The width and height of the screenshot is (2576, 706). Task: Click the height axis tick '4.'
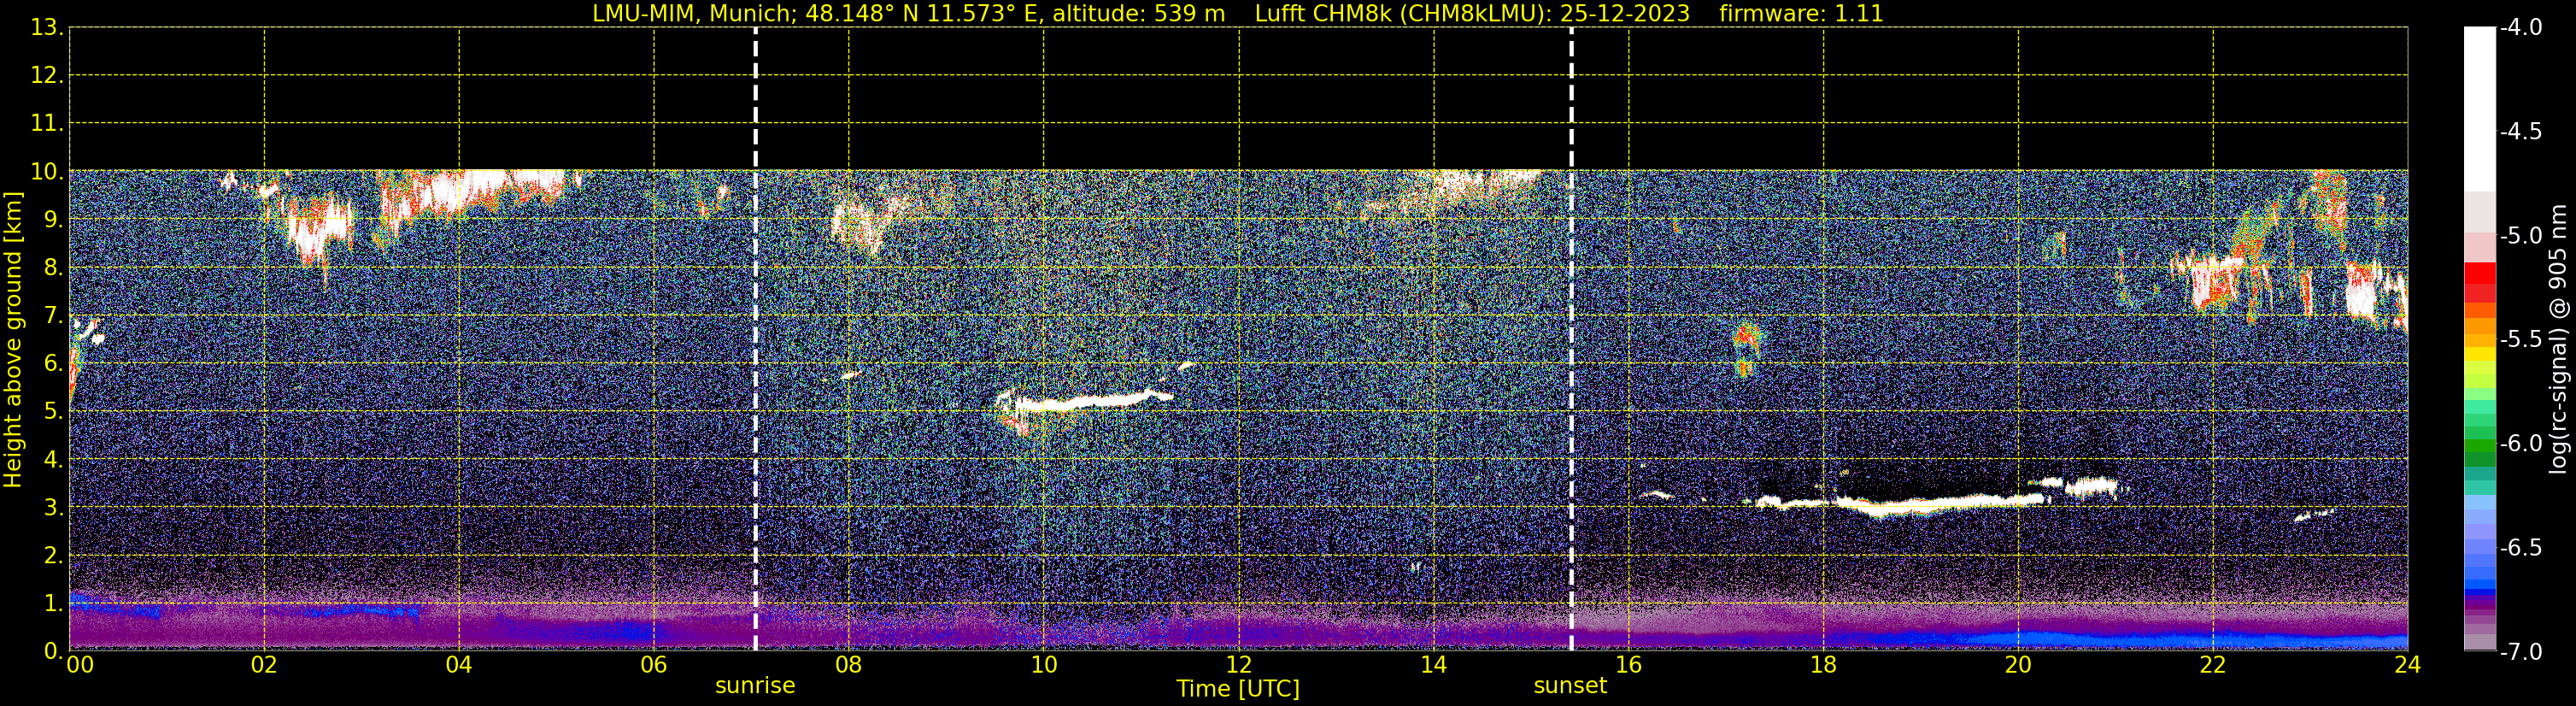53,460
